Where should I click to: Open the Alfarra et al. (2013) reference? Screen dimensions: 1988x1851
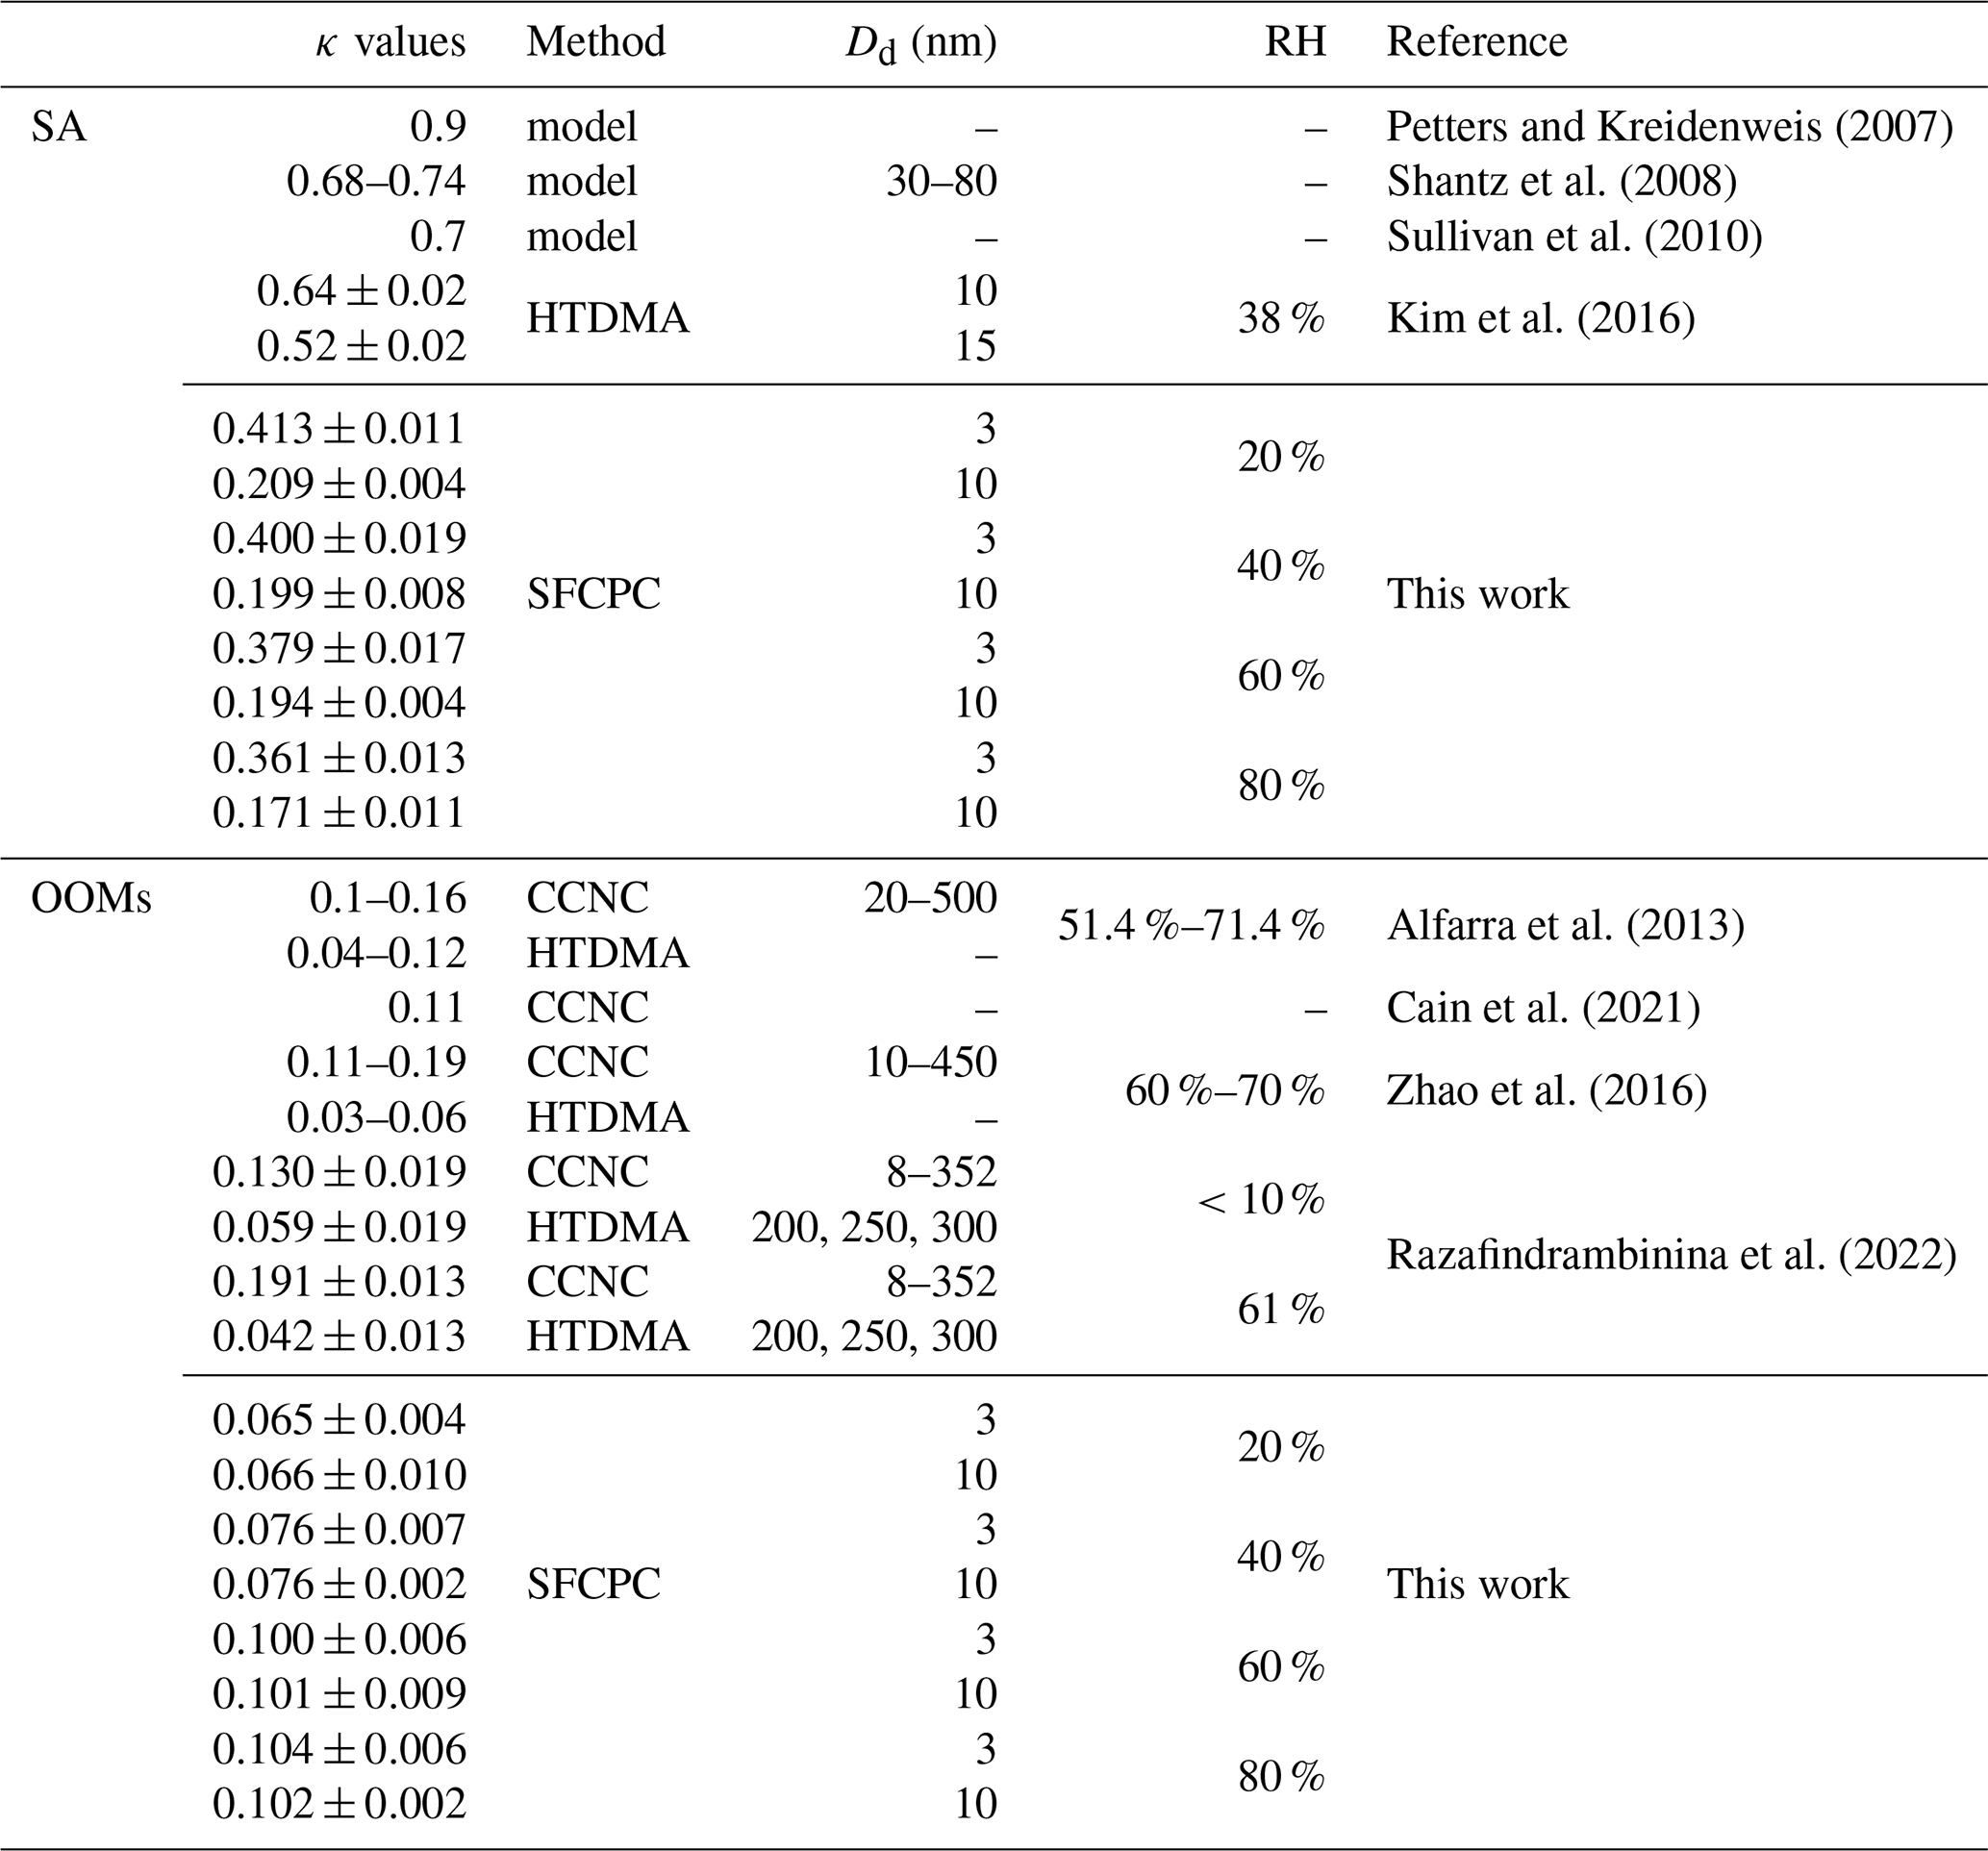(1565, 925)
